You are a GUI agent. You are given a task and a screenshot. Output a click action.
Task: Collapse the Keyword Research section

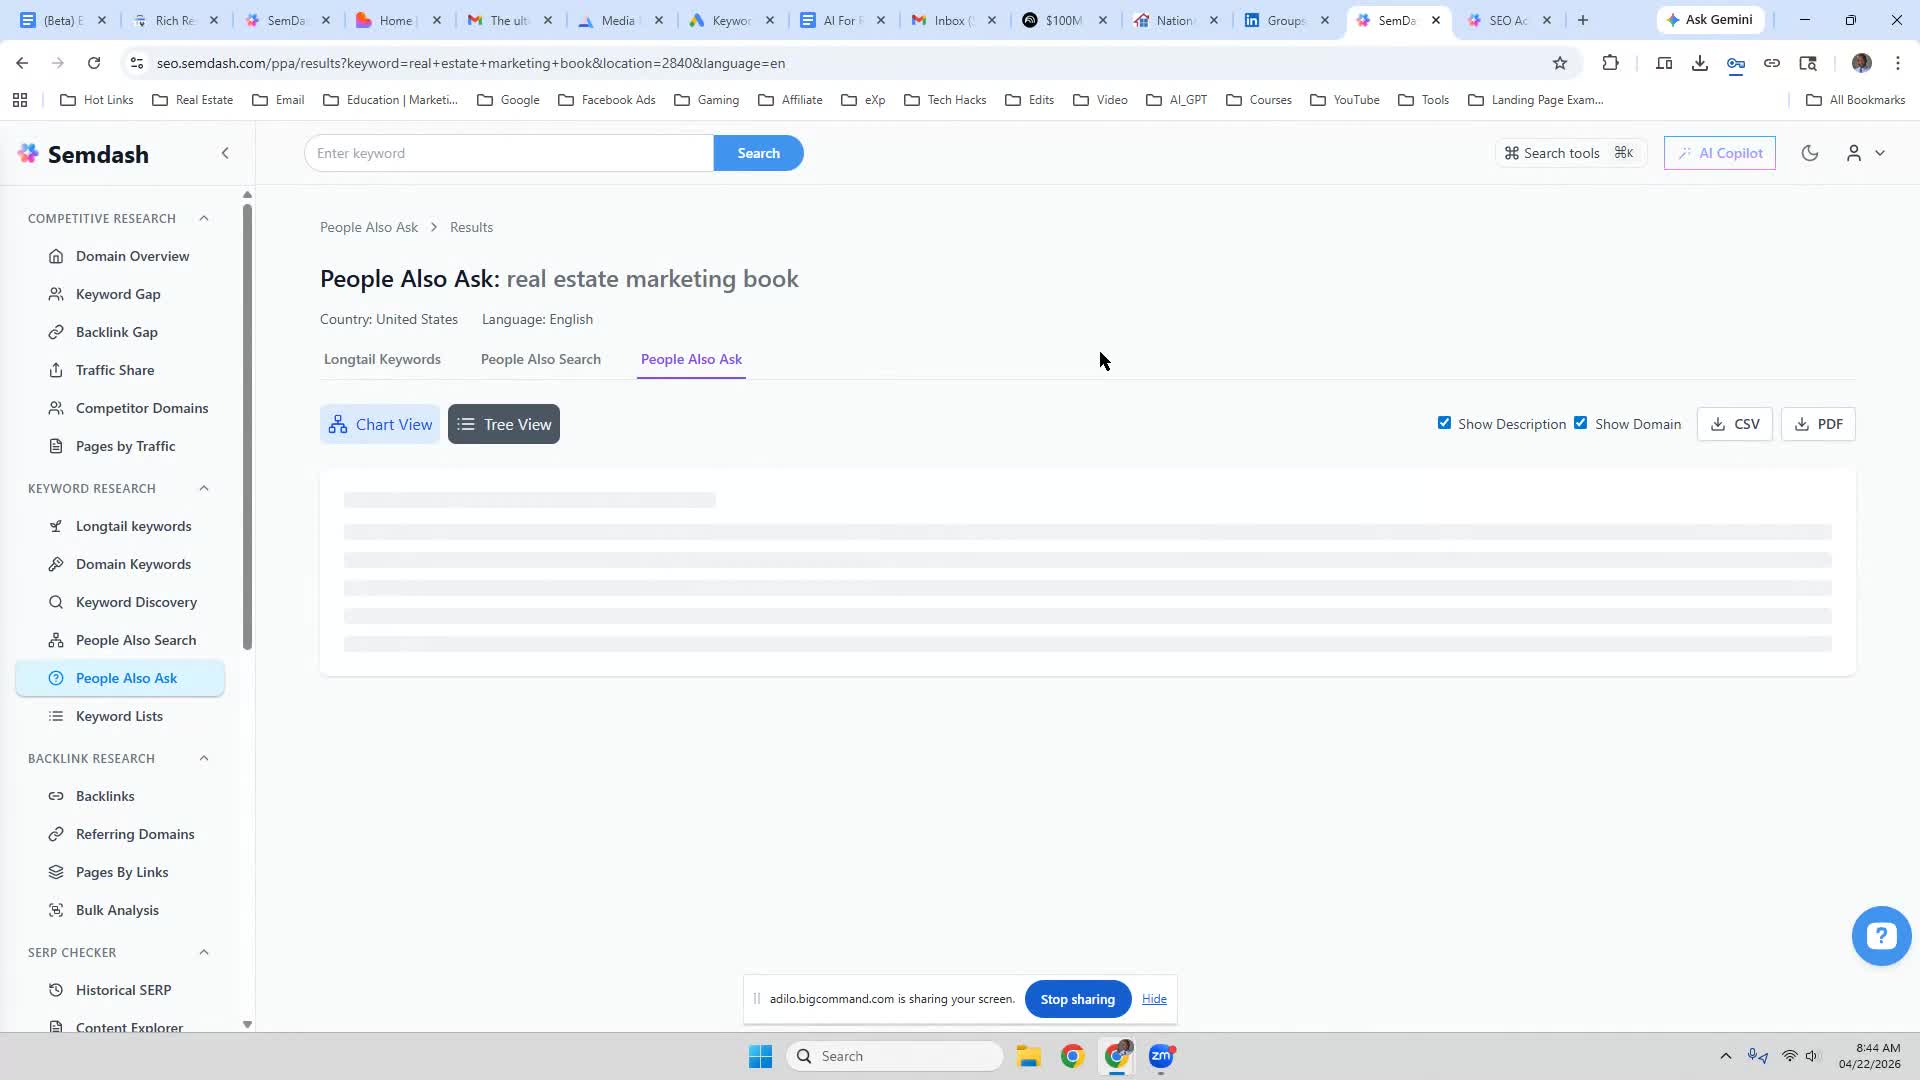pos(204,488)
